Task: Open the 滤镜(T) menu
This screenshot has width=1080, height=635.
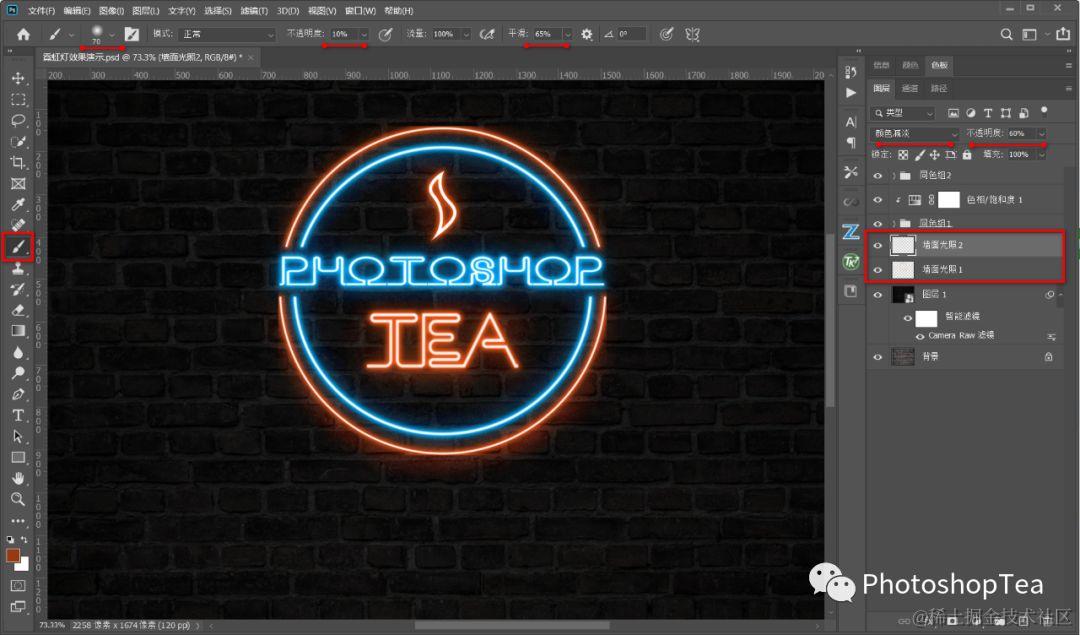Action: pyautogui.click(x=254, y=10)
